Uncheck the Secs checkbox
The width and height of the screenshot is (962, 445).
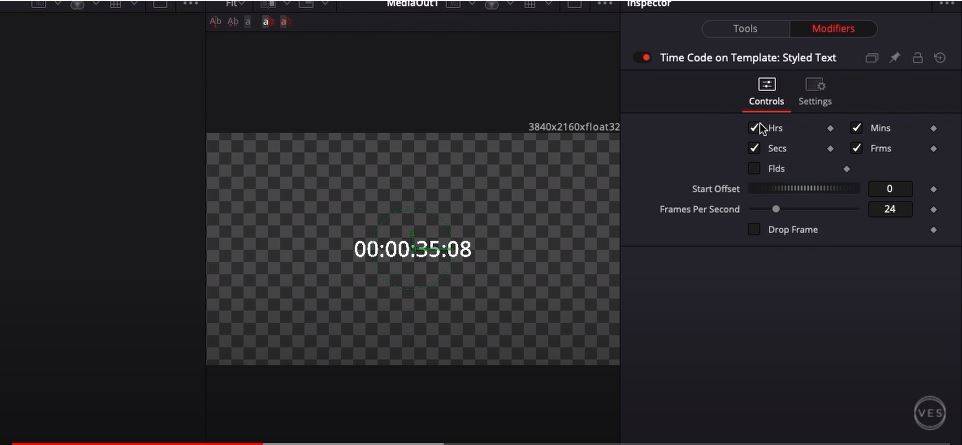(755, 149)
